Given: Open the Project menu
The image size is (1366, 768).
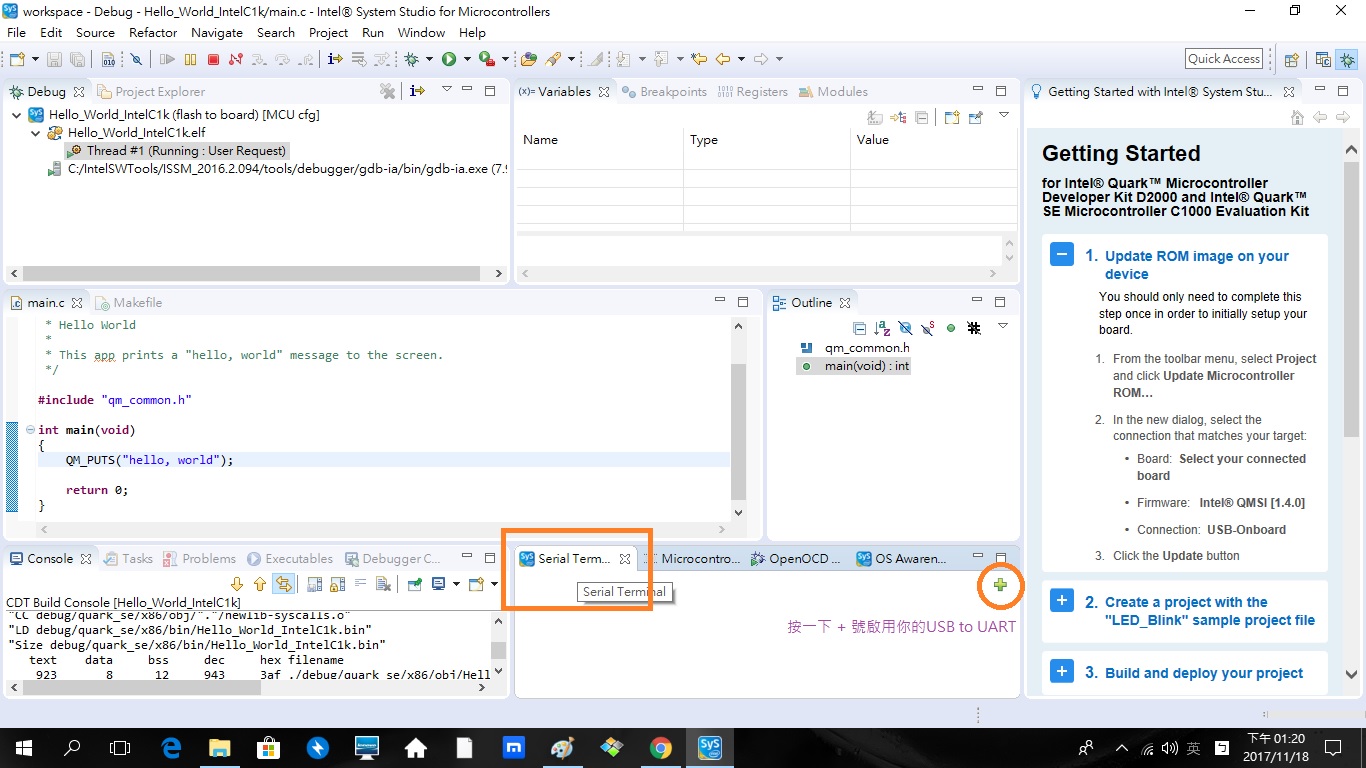Looking at the screenshot, I should pos(328,32).
